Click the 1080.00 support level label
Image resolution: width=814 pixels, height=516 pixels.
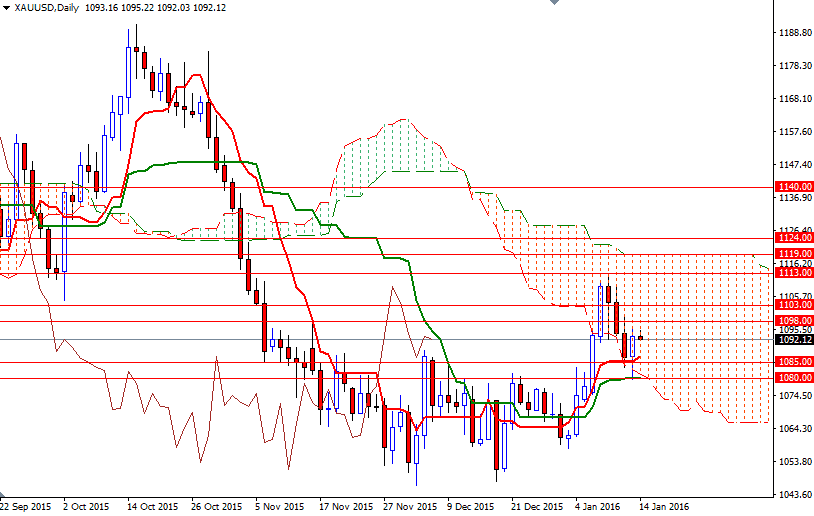[794, 377]
